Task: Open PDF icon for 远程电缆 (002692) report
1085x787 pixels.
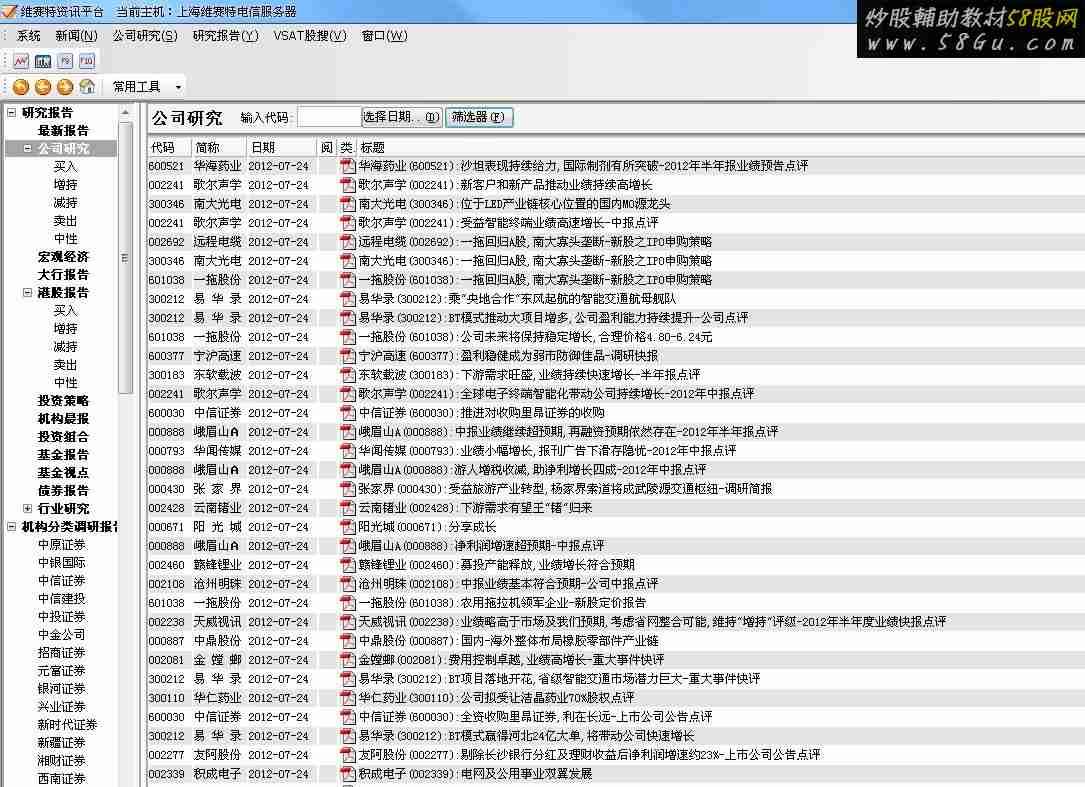Action: click(347, 242)
